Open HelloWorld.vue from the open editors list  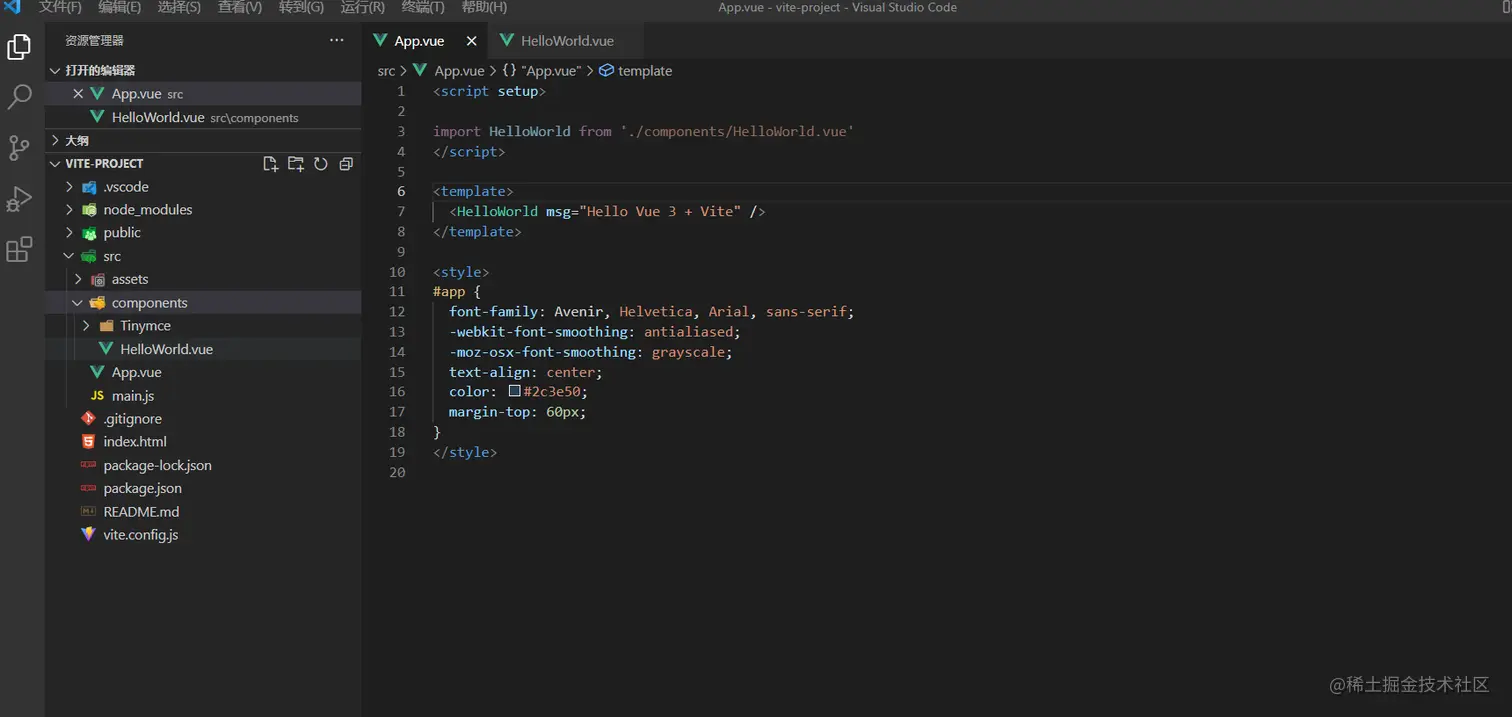204,117
